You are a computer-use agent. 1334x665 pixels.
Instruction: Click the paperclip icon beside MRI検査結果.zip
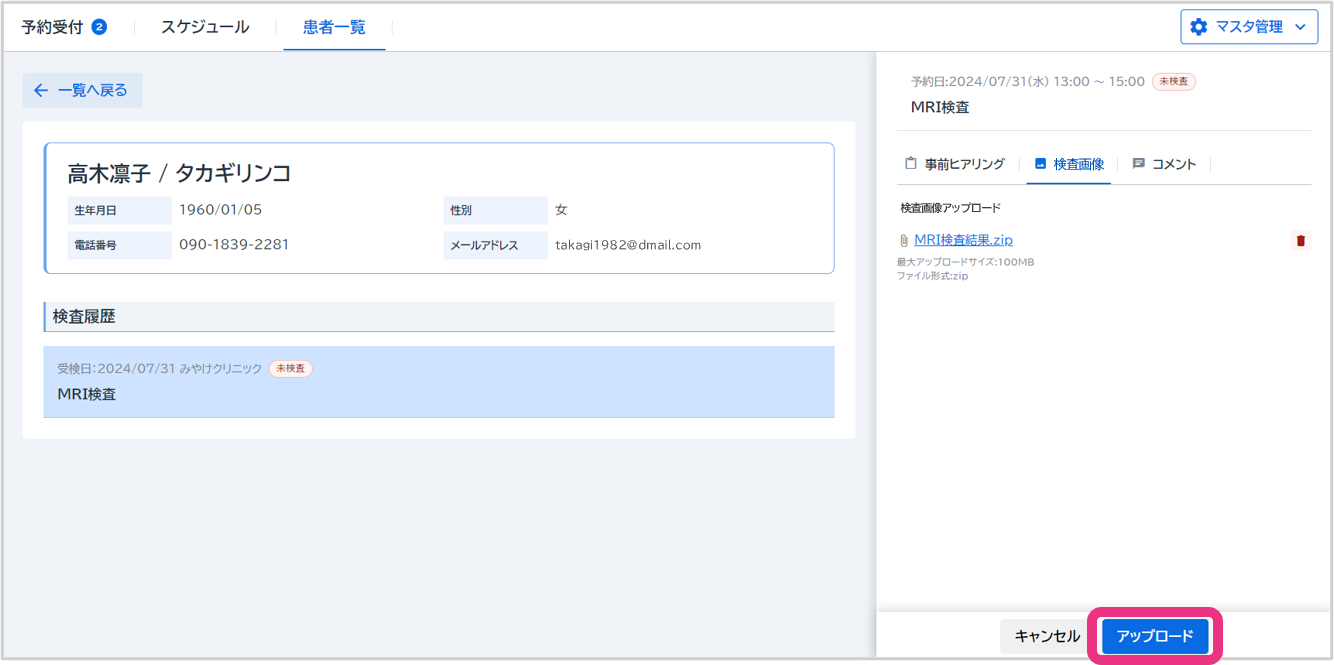(904, 240)
